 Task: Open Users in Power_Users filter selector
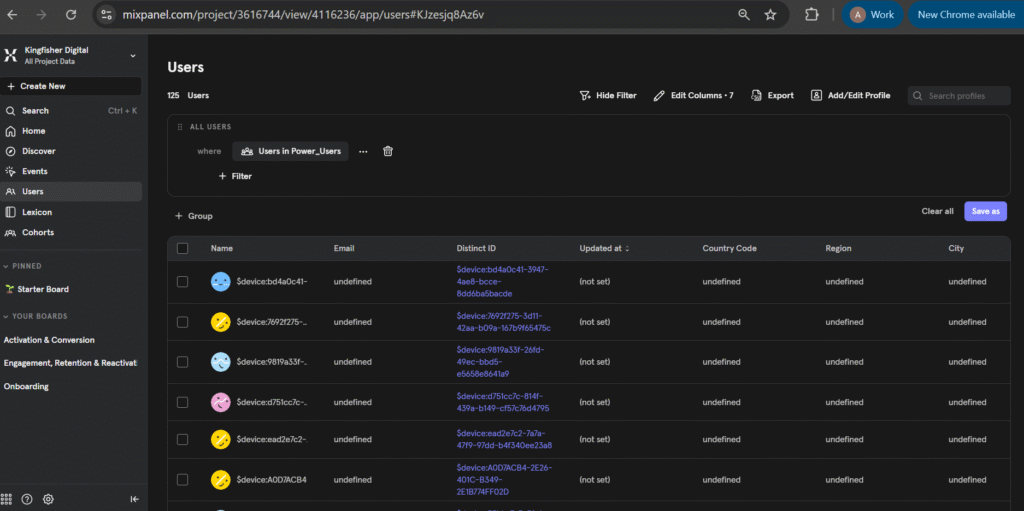pyautogui.click(x=291, y=152)
